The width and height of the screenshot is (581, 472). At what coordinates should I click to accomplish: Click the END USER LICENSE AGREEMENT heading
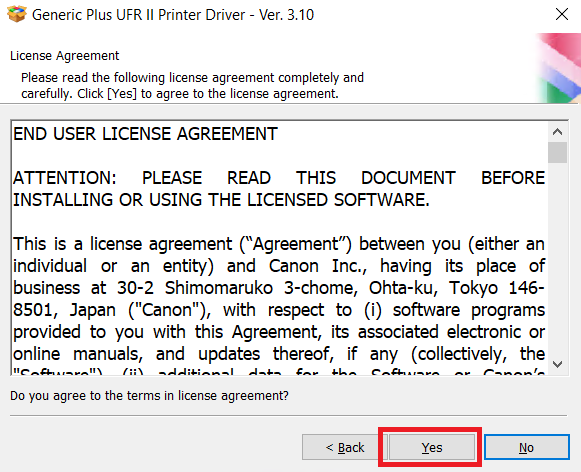(x=145, y=134)
